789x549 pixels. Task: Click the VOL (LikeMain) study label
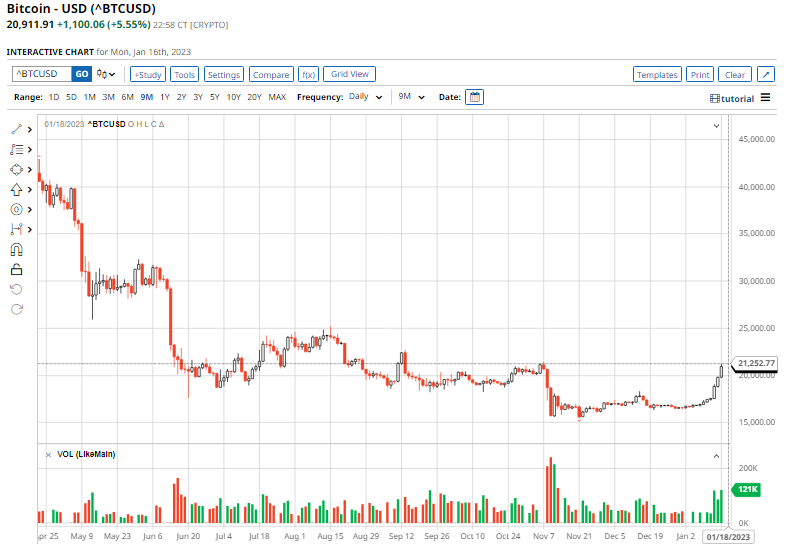pos(86,454)
